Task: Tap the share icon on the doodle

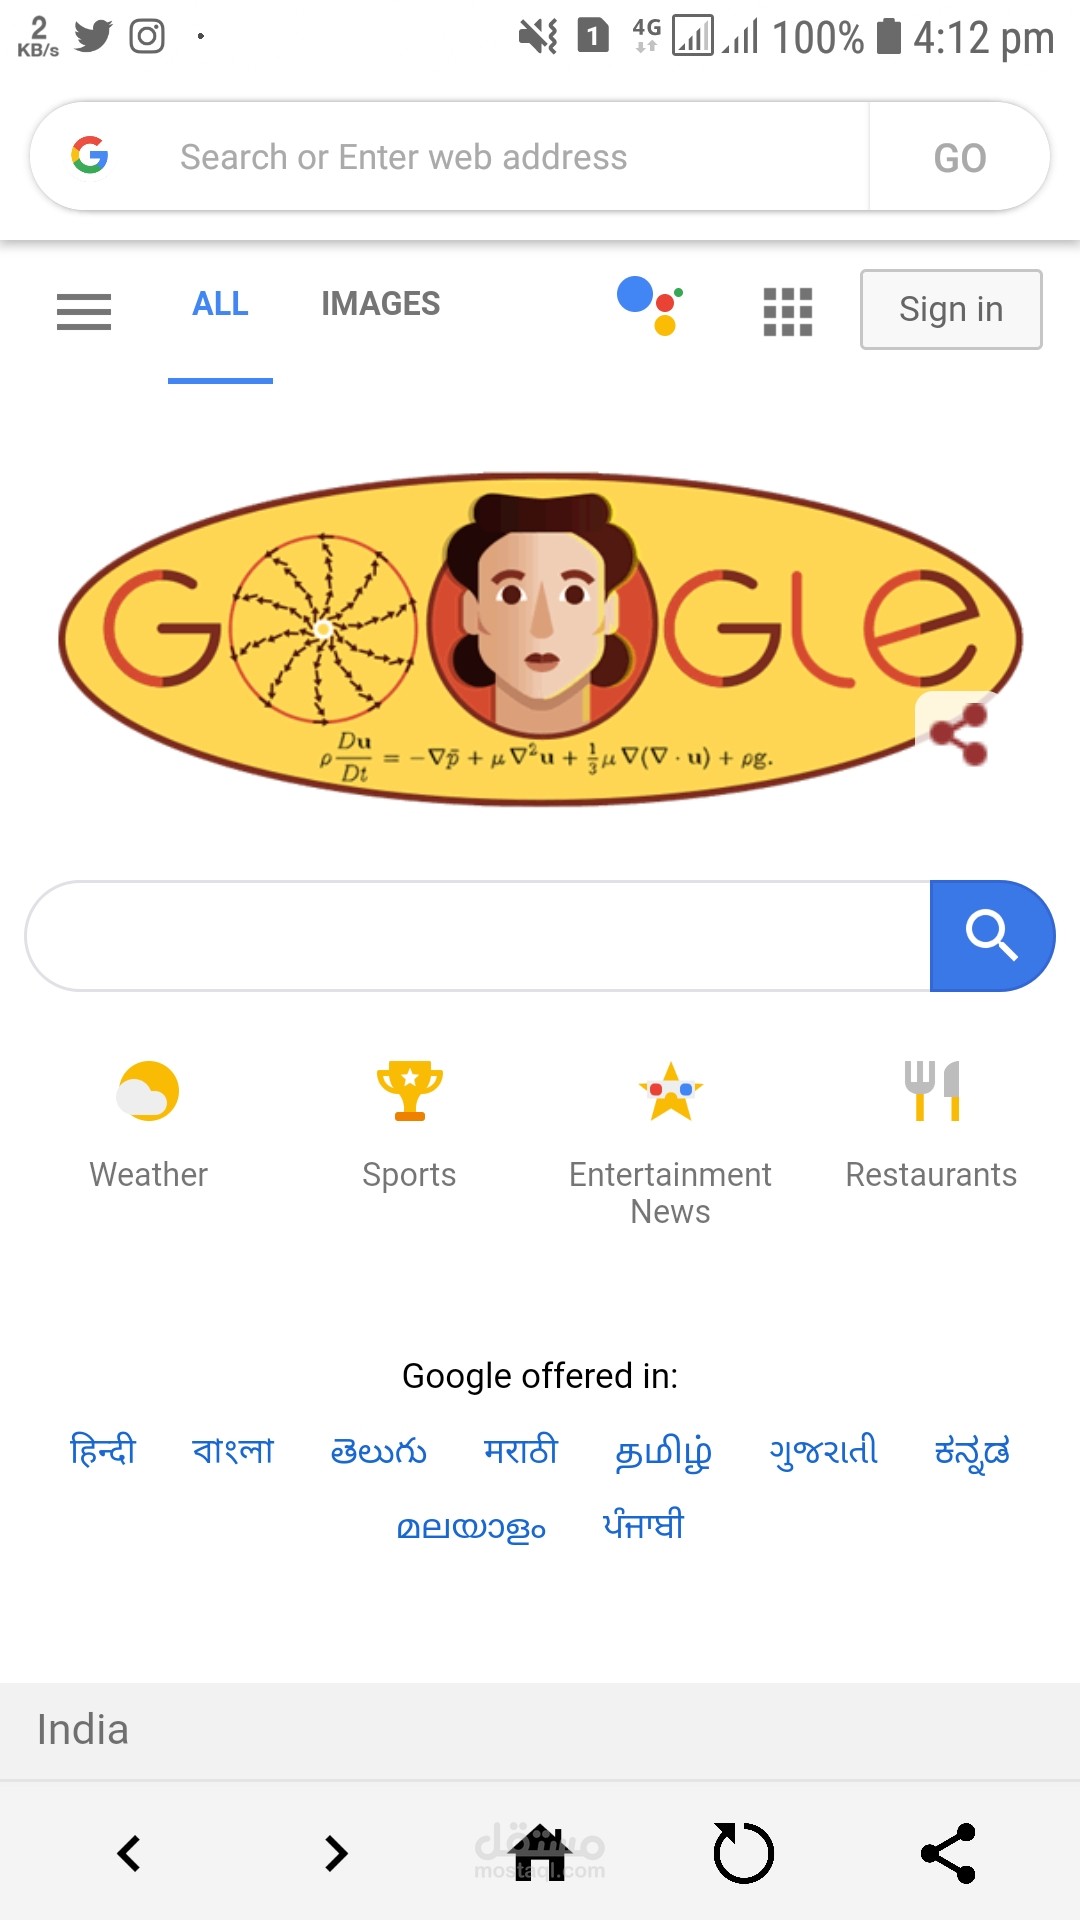Action: (x=958, y=733)
